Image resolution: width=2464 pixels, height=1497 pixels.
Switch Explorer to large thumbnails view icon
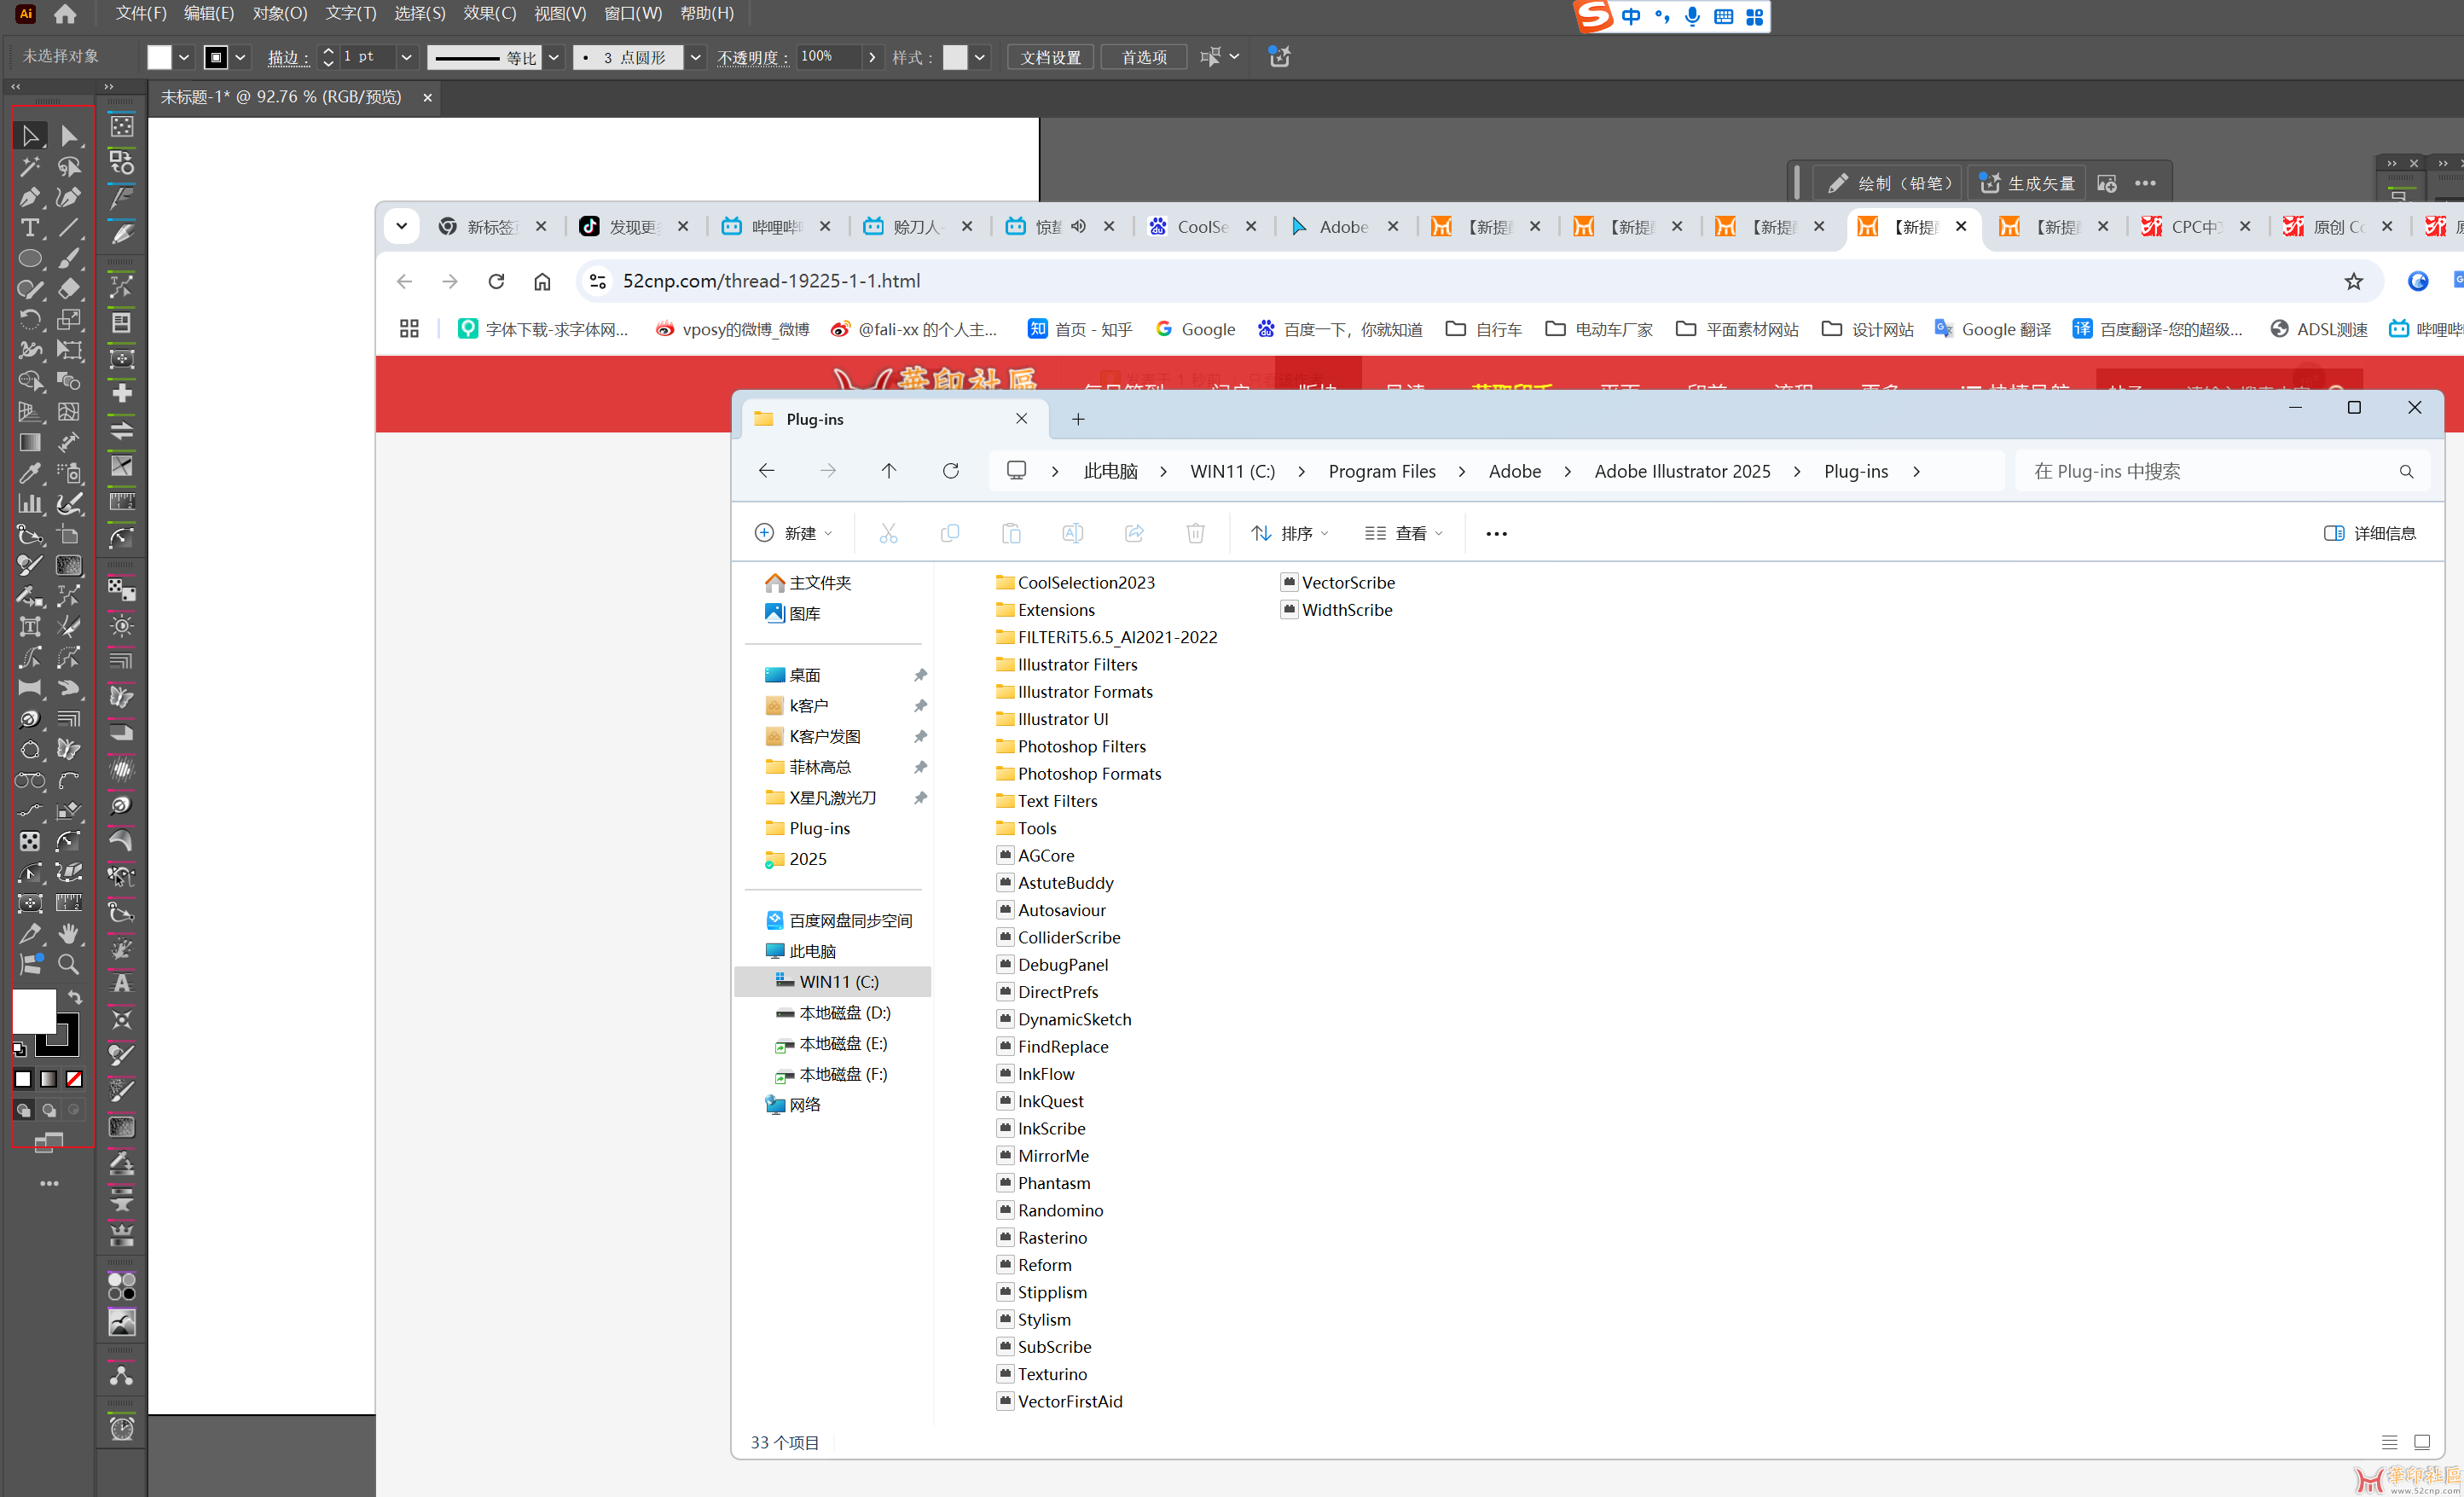(x=2422, y=1442)
